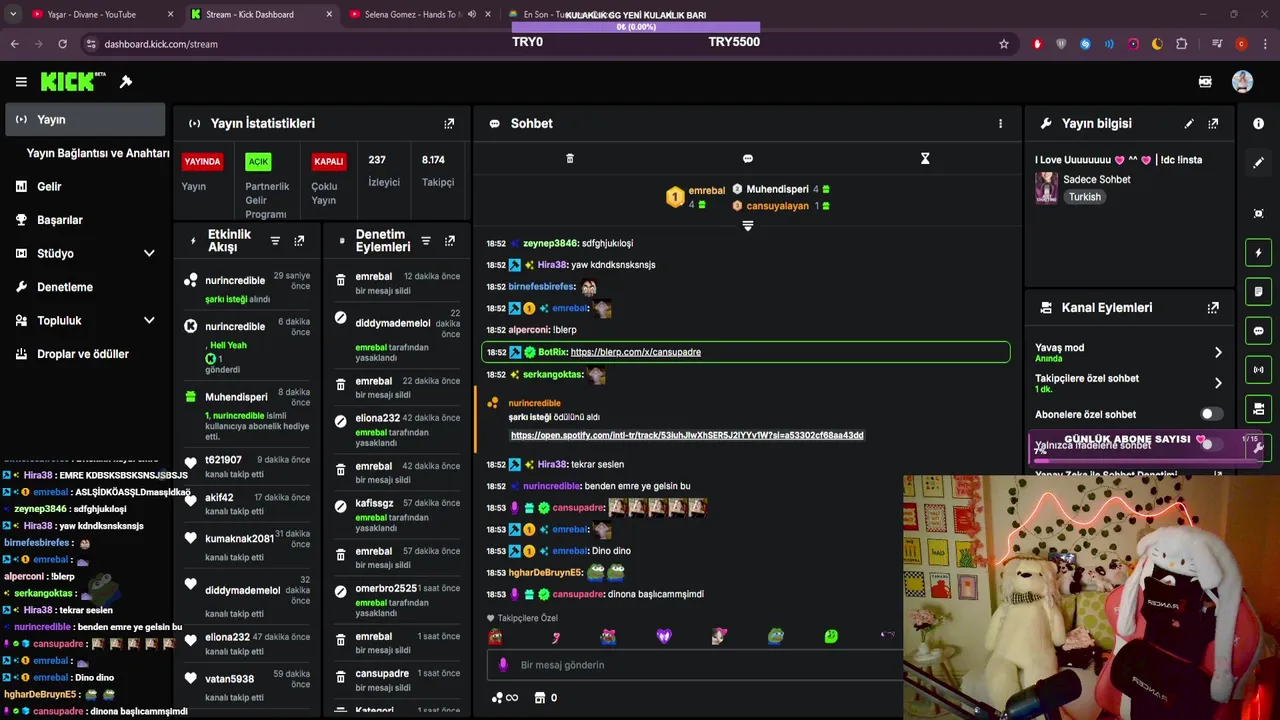This screenshot has height=720, width=1280.
Task: Click the AÇIK partner program badge
Action: [x=258, y=161]
